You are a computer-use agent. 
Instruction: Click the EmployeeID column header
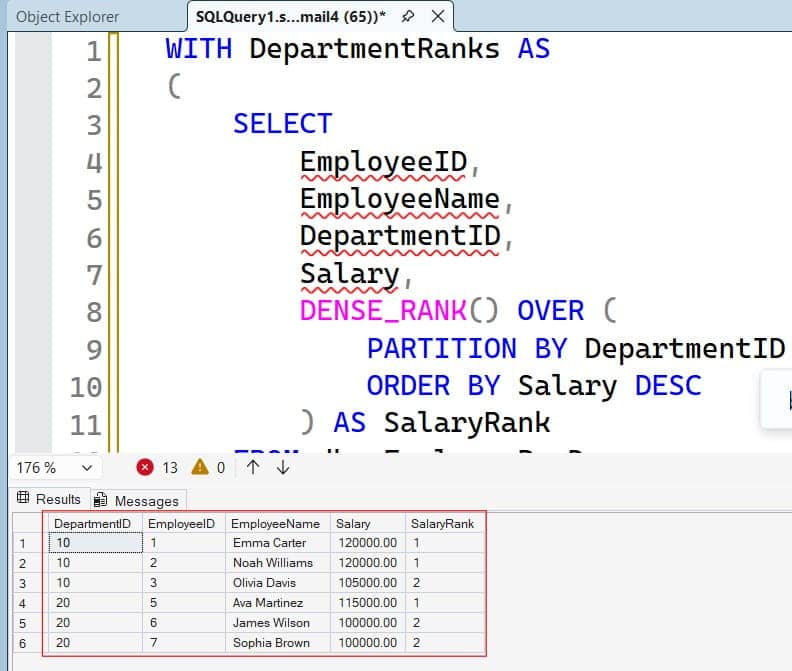(184, 523)
